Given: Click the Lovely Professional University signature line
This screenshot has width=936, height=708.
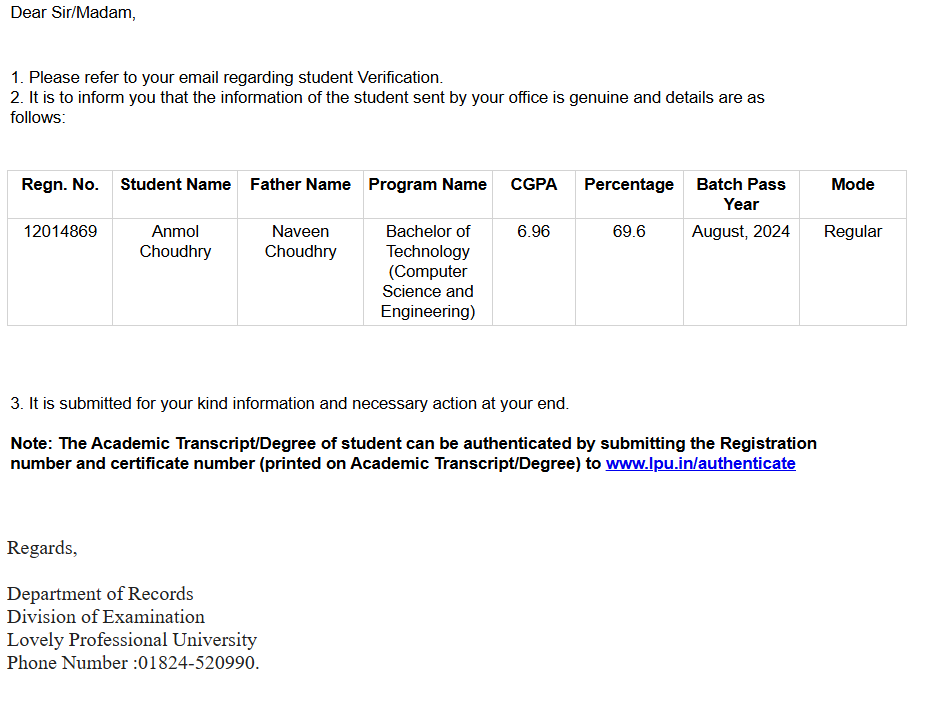Looking at the screenshot, I should pos(132,640).
